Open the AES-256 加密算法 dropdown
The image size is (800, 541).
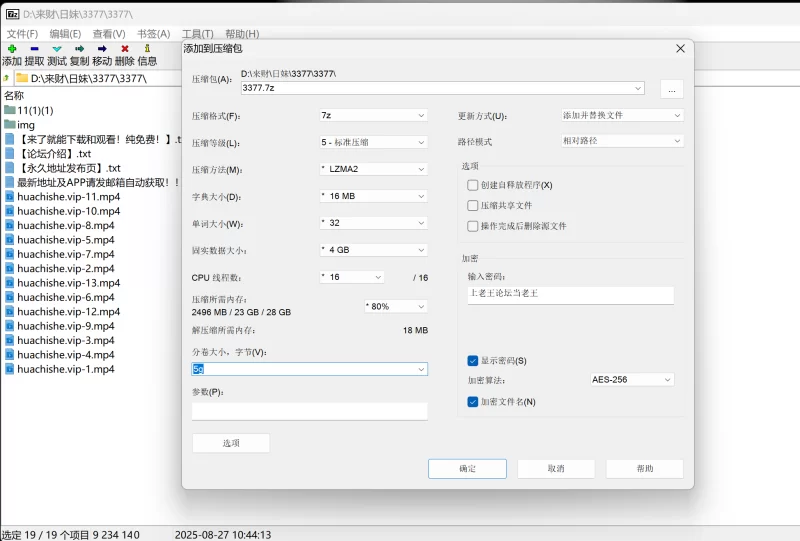[632, 380]
